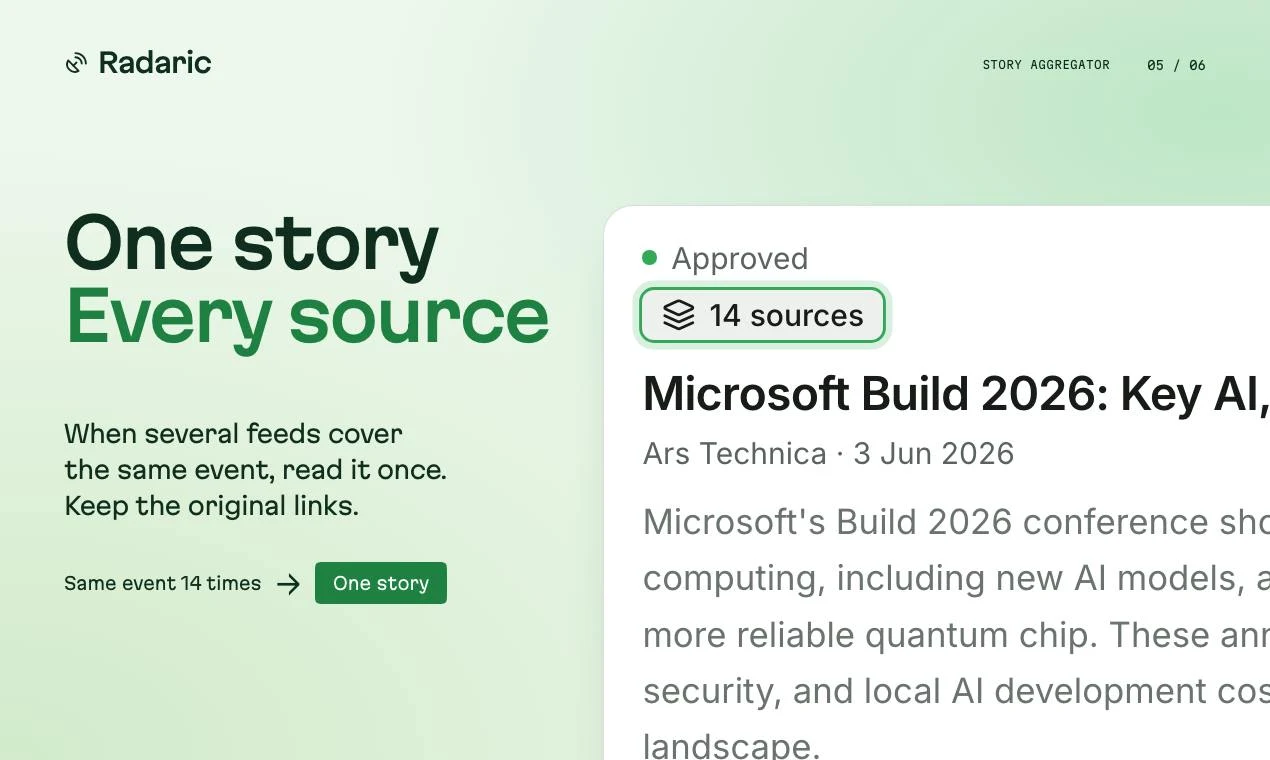Click the stacked layers icon in sources badge
1270x760 pixels.
coord(678,315)
